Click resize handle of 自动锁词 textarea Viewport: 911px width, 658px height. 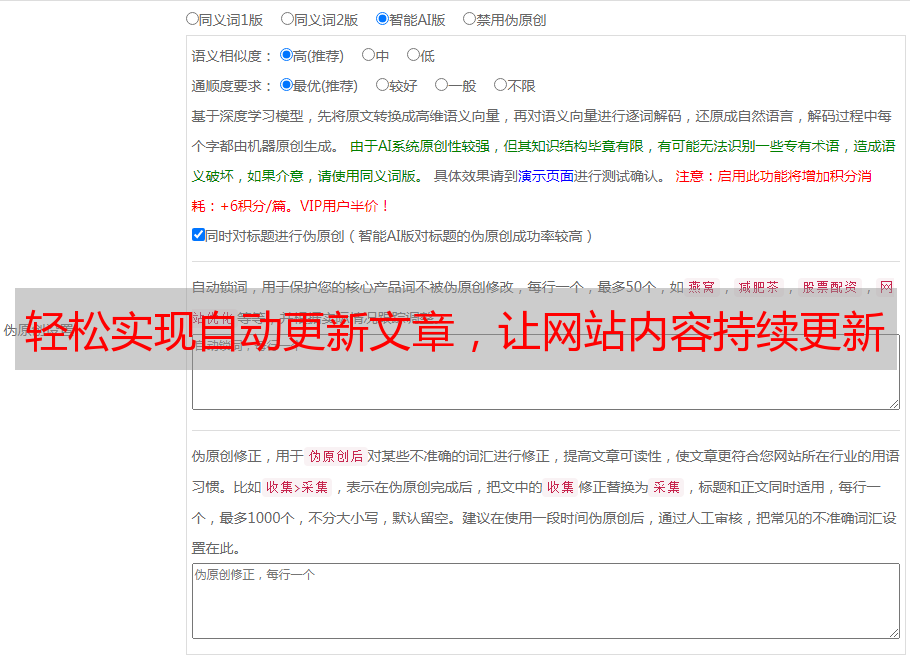[894, 404]
